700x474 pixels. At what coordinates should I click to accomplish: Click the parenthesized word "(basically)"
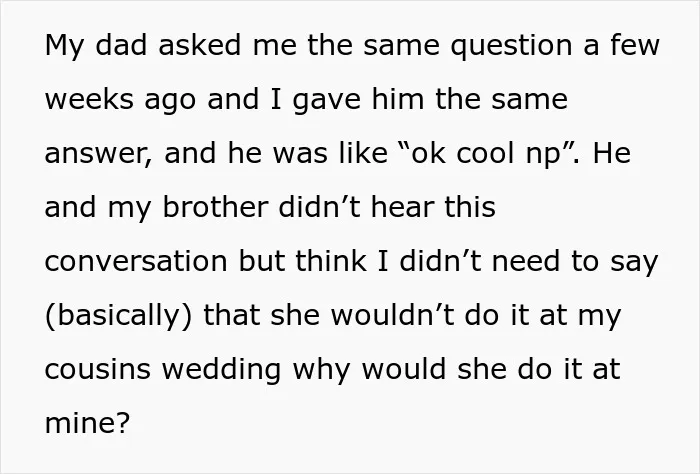pyautogui.click(x=119, y=317)
